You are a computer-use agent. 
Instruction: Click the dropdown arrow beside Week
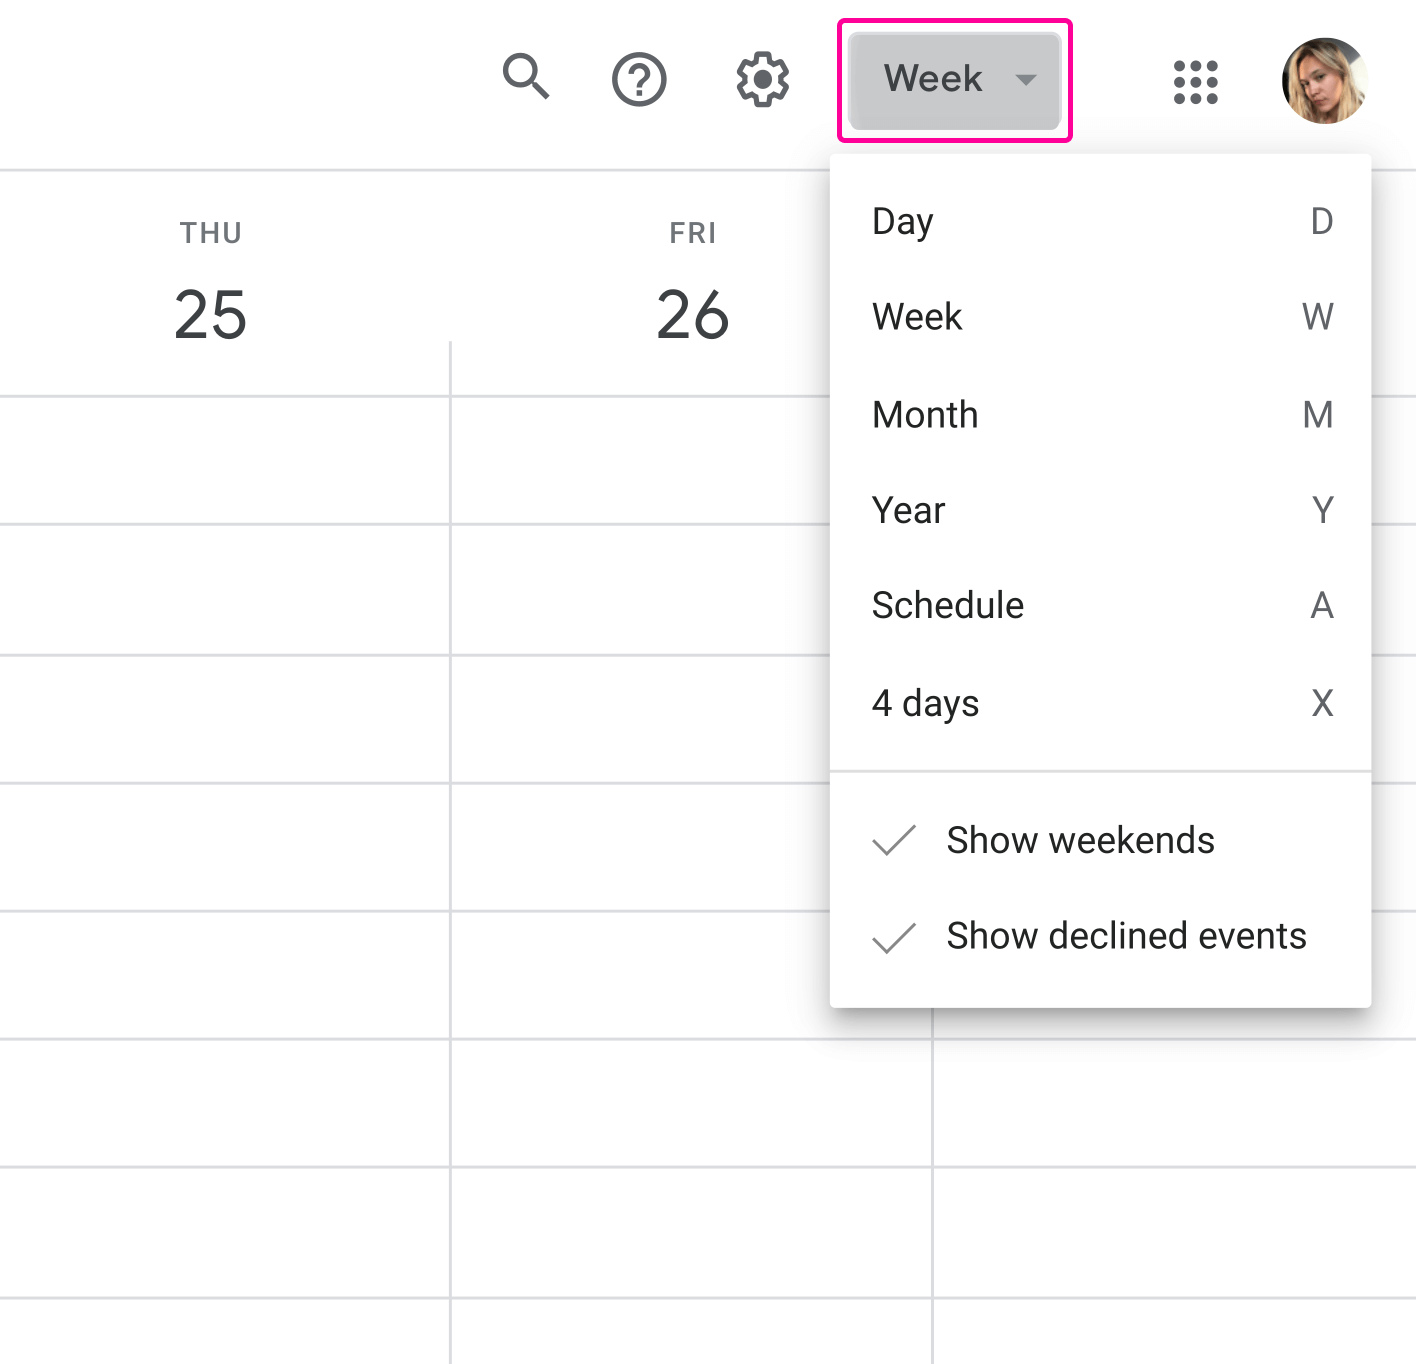tap(1028, 80)
